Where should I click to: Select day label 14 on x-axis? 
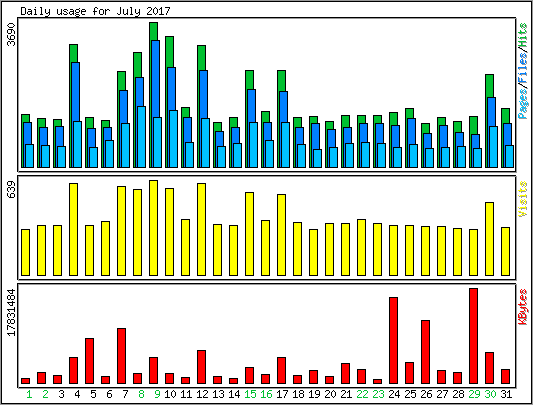[234, 394]
